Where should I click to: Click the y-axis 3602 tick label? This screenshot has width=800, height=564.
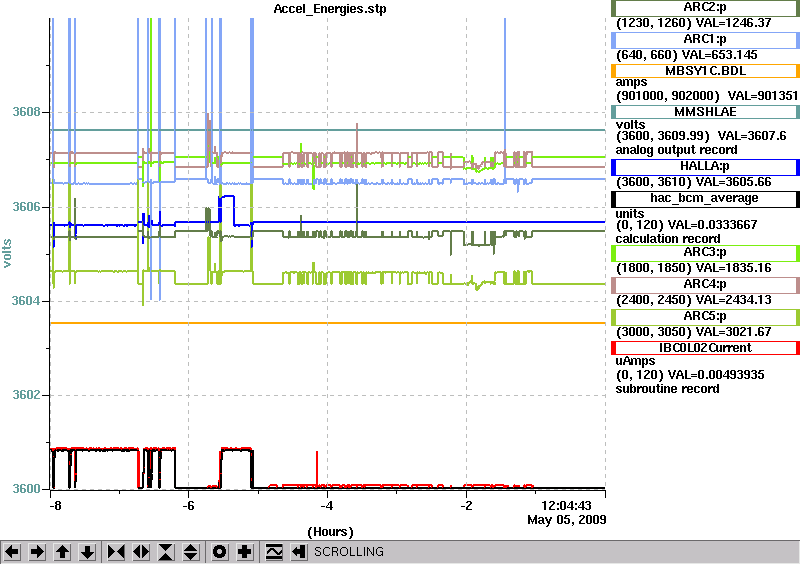tap(26, 395)
